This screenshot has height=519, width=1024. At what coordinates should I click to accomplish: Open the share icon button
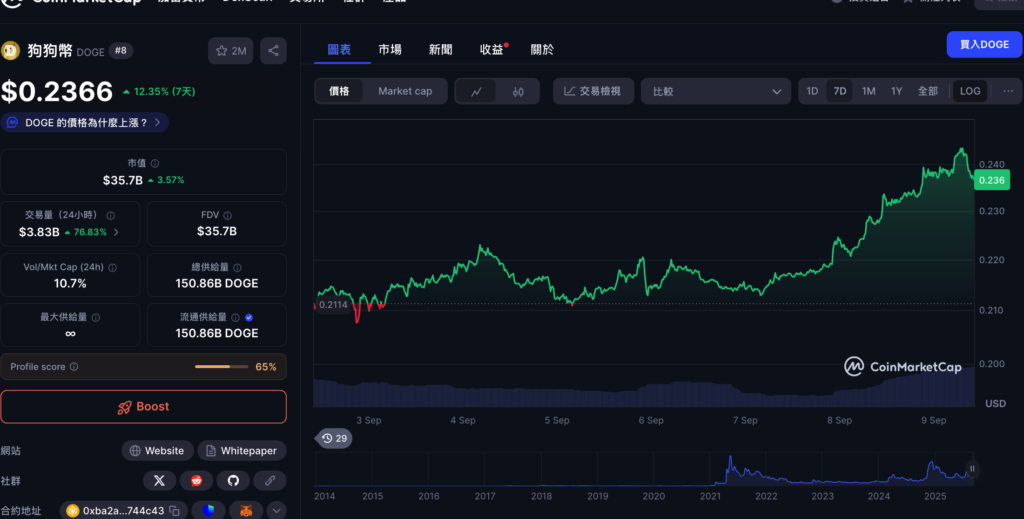click(x=273, y=51)
